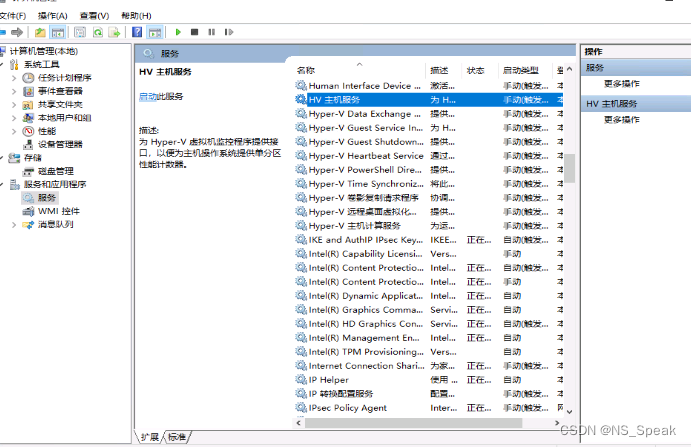The height and width of the screenshot is (447, 691).
Task: Click the services list vertical scrollbar thumb
Action: 569,168
